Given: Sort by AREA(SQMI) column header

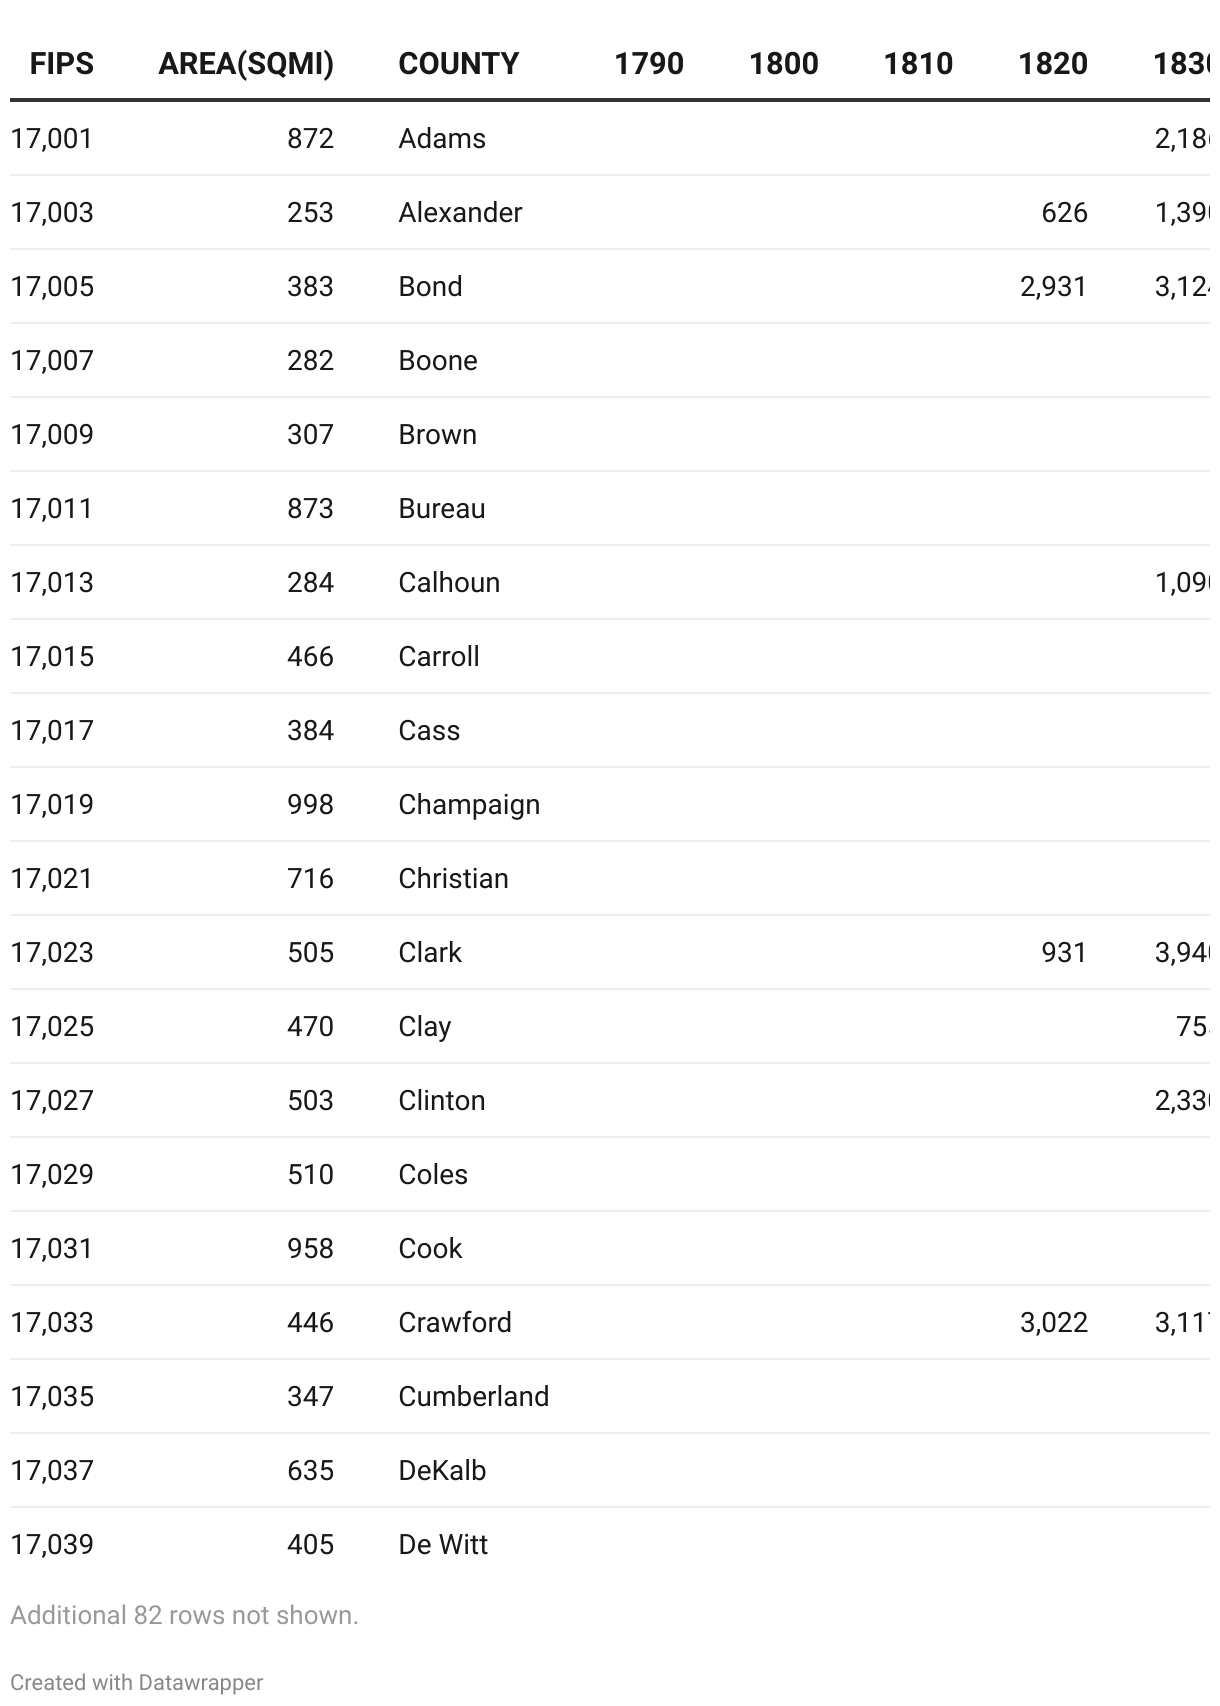Looking at the screenshot, I should pos(246,64).
